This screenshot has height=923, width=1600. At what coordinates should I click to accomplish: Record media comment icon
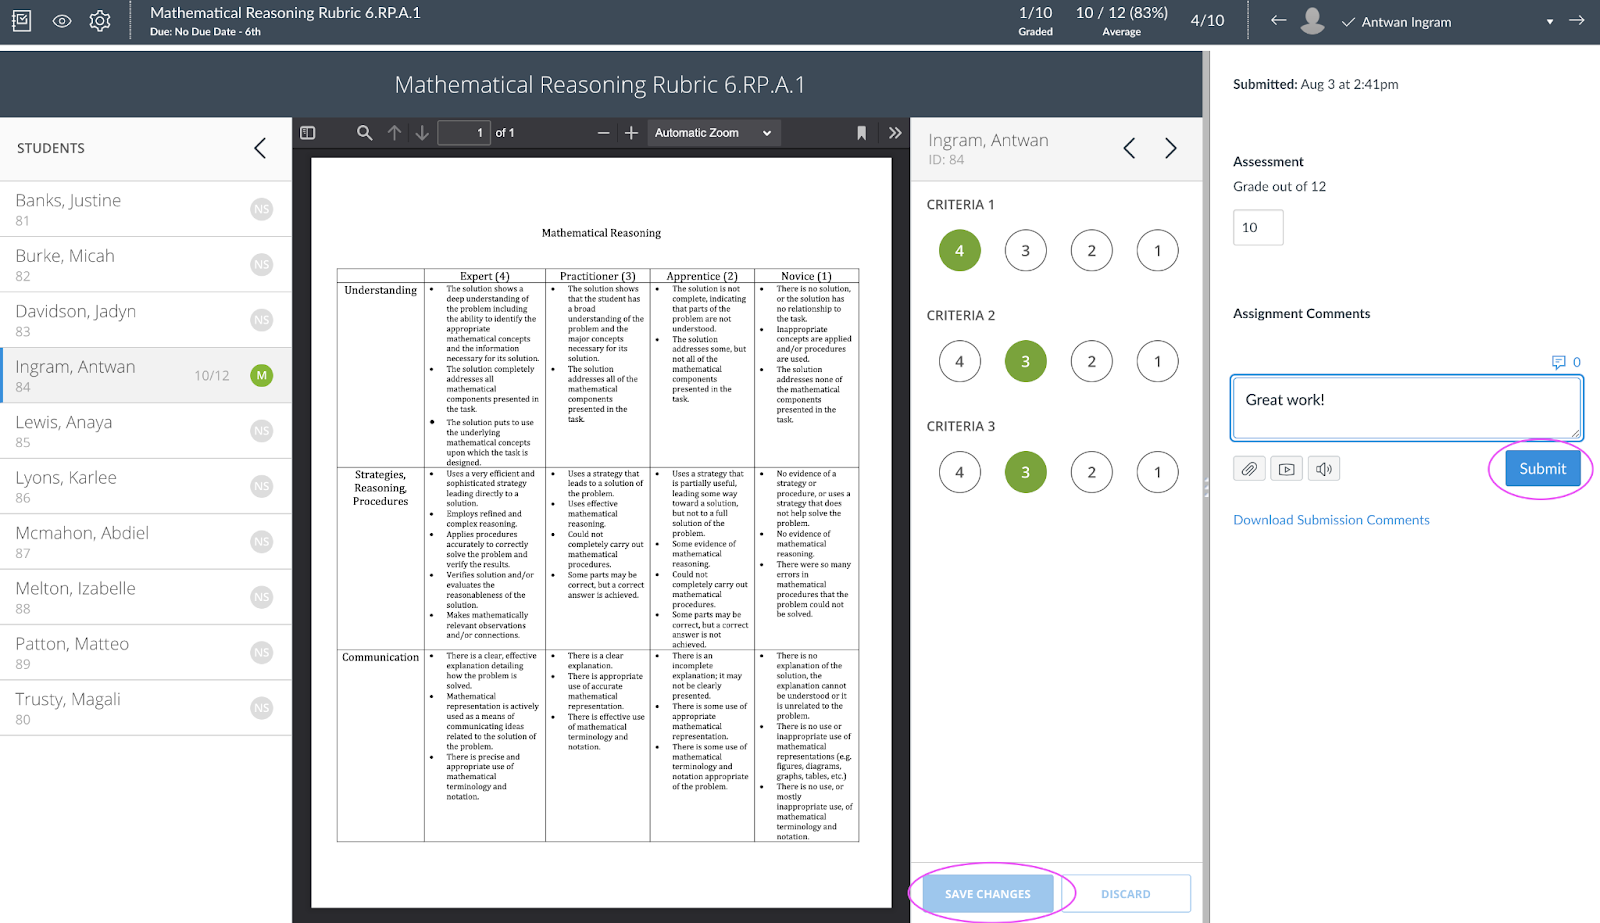tap(1287, 468)
